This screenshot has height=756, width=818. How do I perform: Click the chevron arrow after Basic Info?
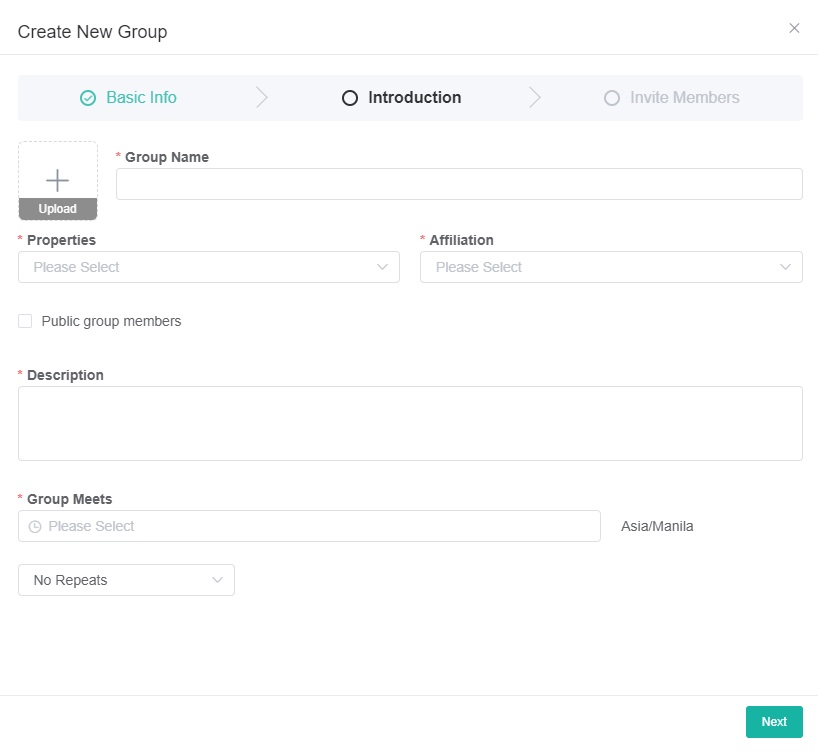coord(262,98)
